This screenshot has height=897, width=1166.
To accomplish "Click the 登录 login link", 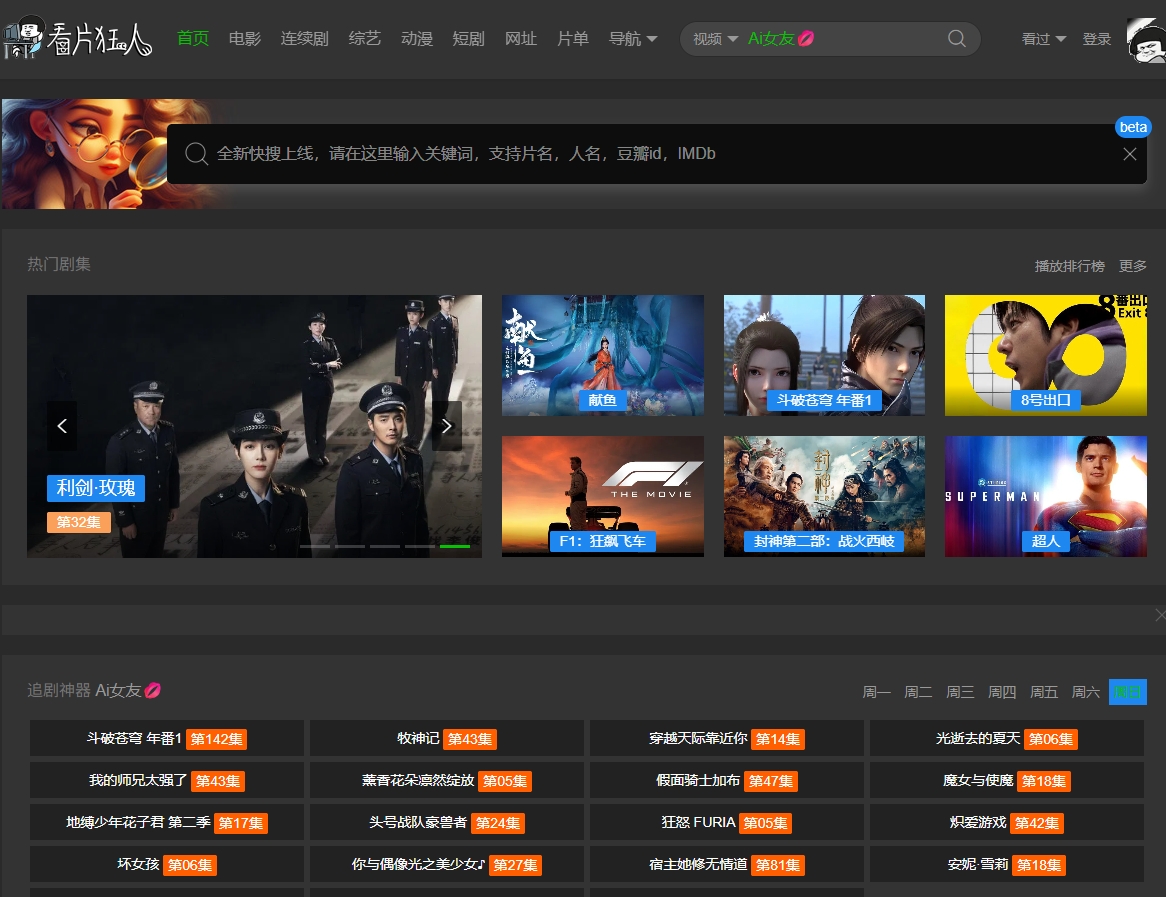I will coord(1097,39).
